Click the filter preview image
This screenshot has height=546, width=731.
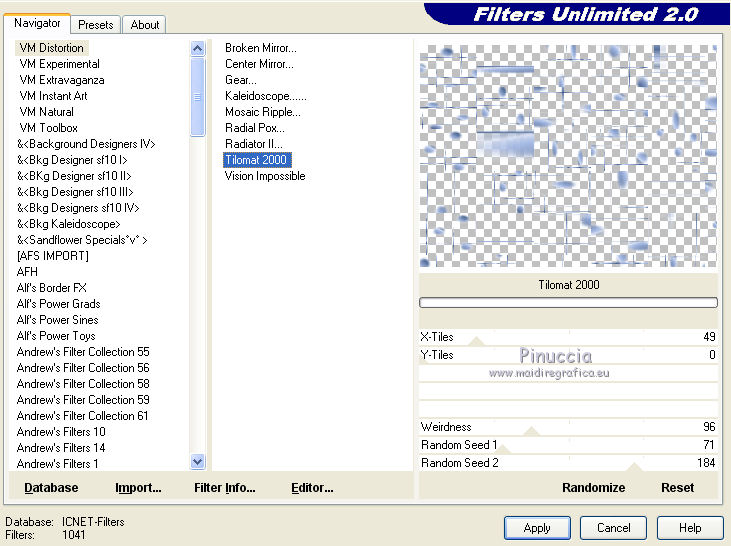568,156
